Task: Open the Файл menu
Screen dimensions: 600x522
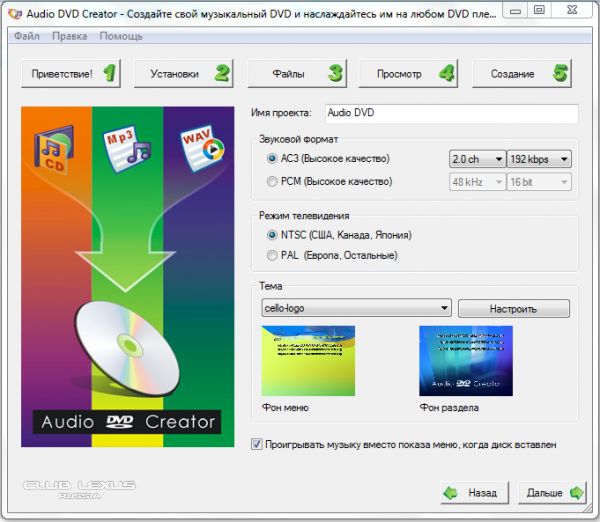Action: pos(27,36)
